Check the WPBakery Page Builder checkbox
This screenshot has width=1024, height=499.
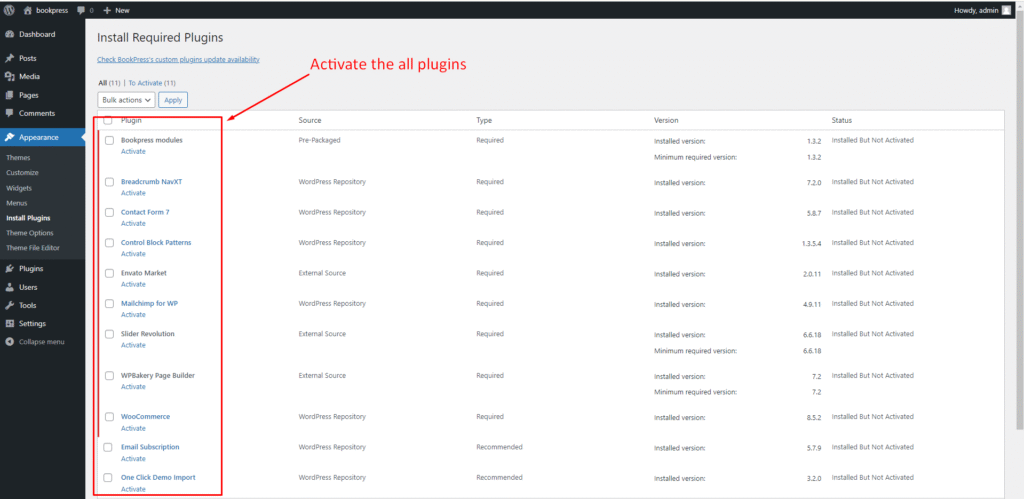pyautogui.click(x=110, y=376)
